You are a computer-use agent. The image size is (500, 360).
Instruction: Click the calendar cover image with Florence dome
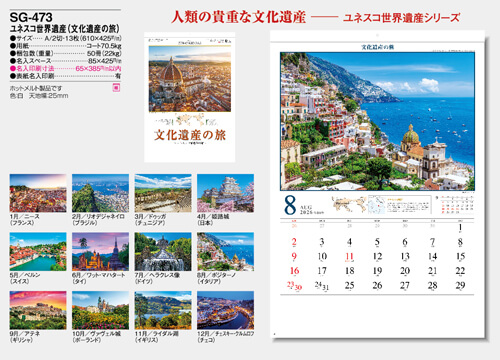pyautogui.click(x=190, y=79)
